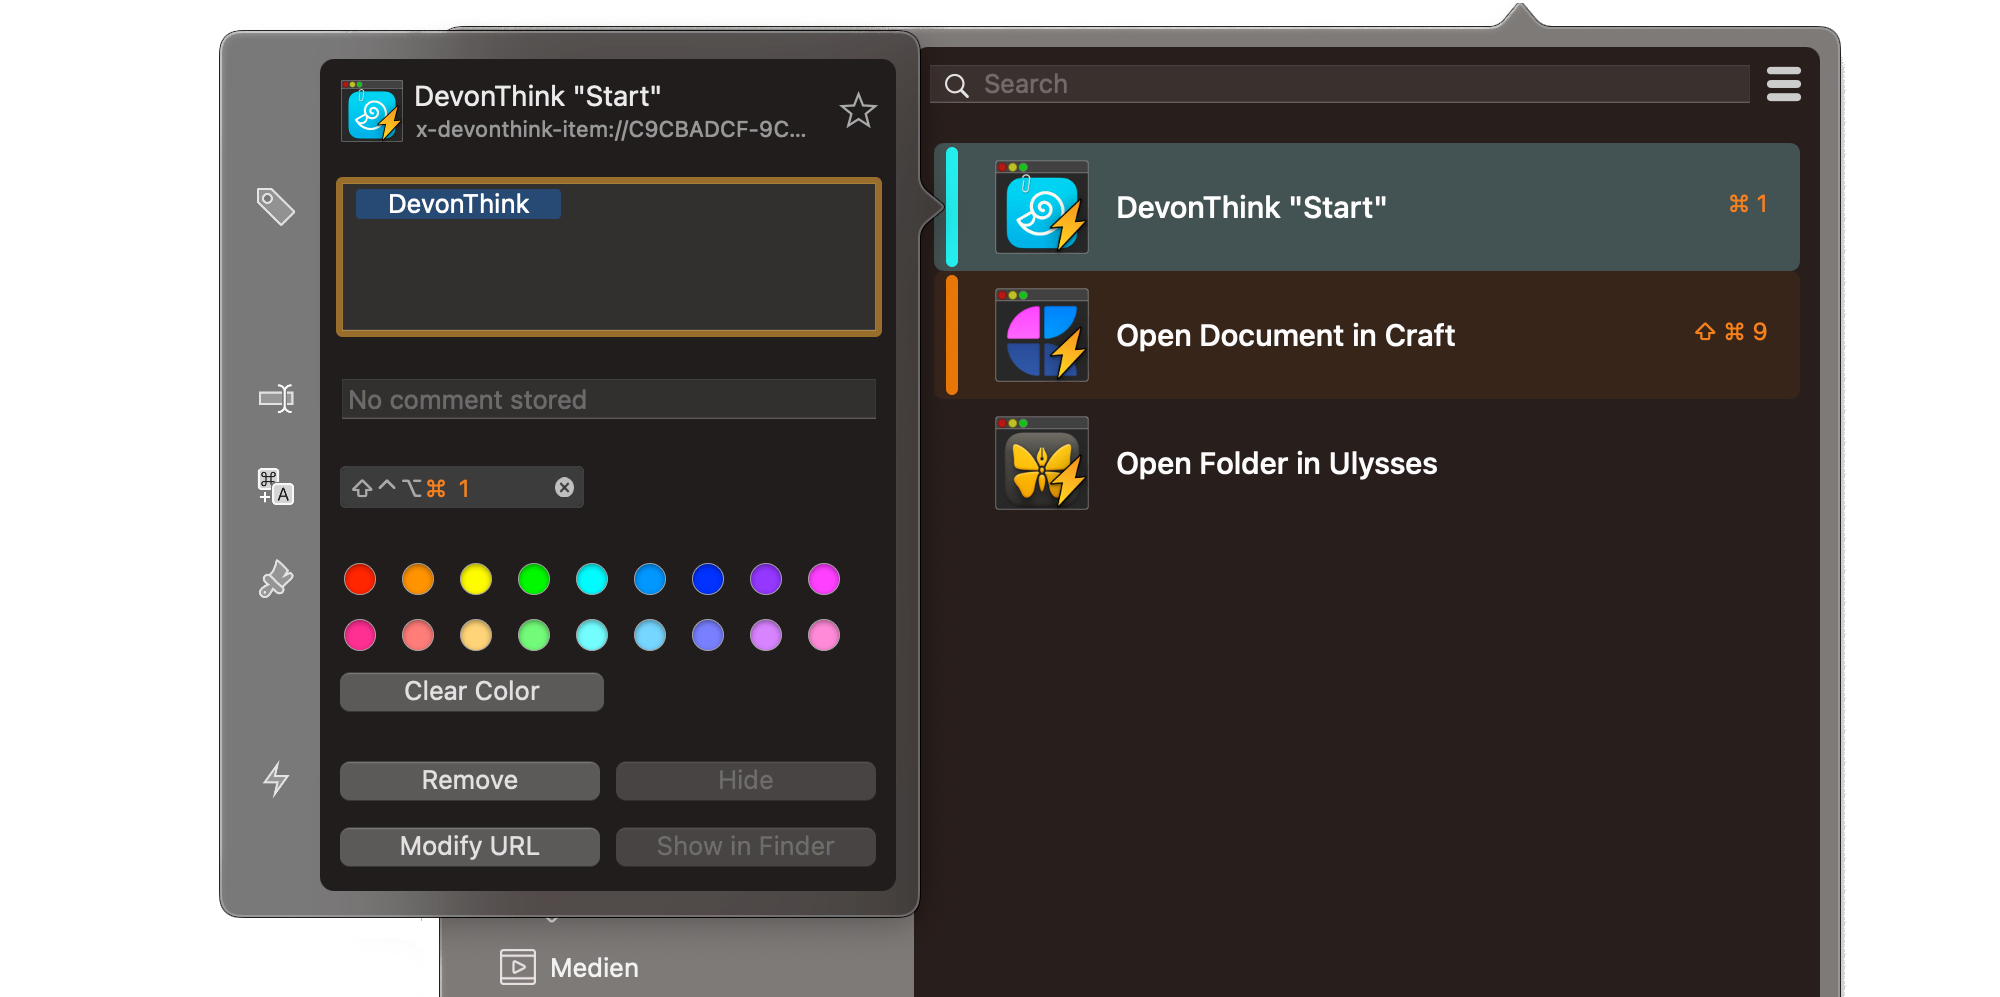Pick the pale orange color swatch
This screenshot has height=997, width=2000.
476,635
